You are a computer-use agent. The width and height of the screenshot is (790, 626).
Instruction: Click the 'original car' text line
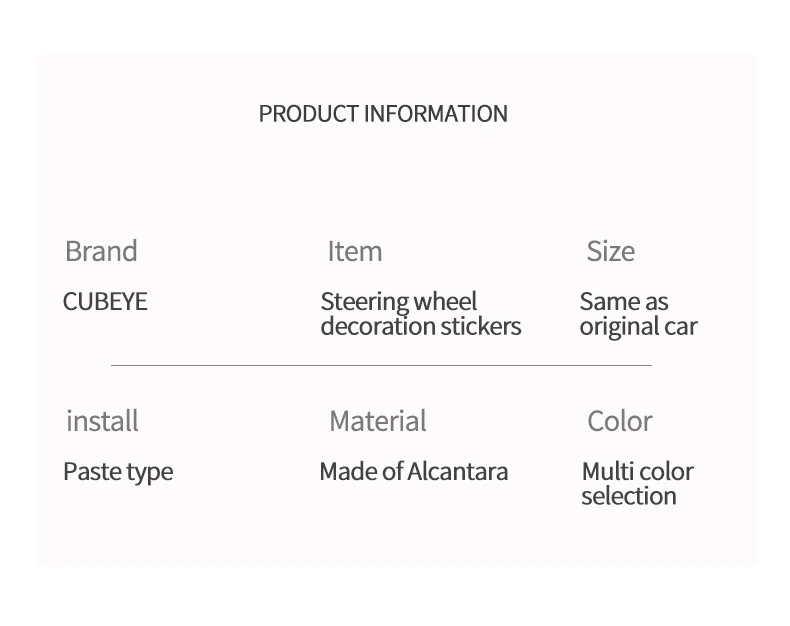[x=638, y=327]
